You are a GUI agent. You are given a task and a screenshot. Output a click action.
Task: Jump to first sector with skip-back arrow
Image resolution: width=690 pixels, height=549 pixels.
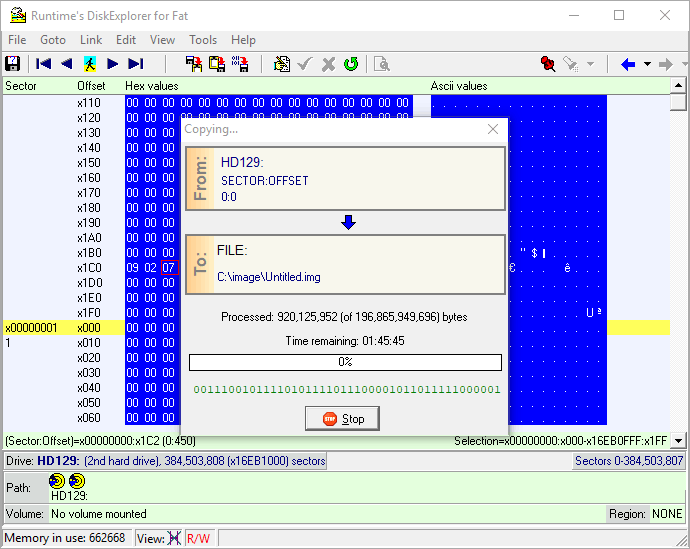click(x=44, y=64)
